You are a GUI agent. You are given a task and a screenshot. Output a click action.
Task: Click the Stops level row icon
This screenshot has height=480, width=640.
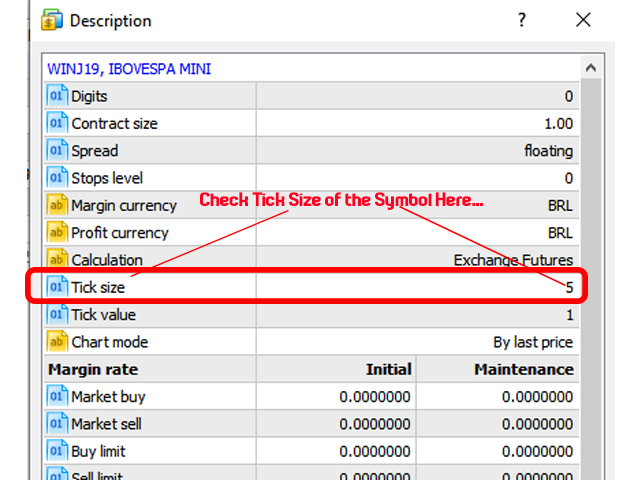pos(57,178)
